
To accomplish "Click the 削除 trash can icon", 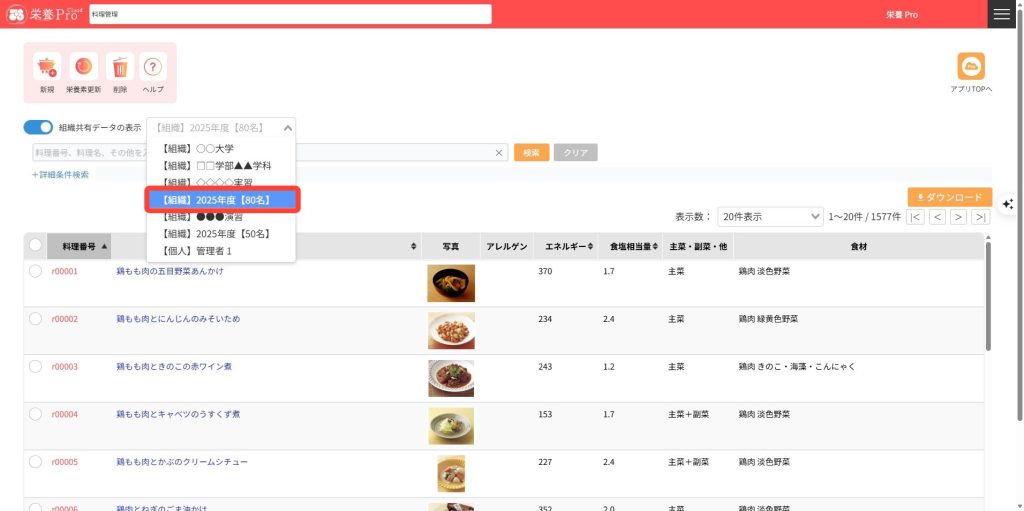I will 120,68.
